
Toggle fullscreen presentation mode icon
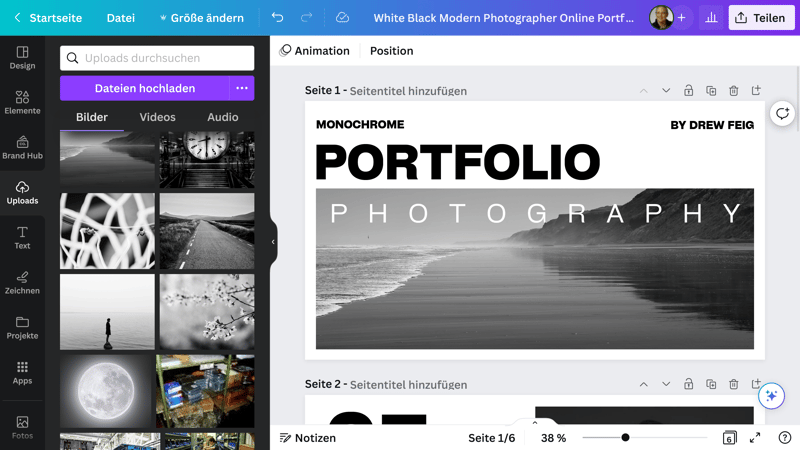pyautogui.click(x=755, y=438)
